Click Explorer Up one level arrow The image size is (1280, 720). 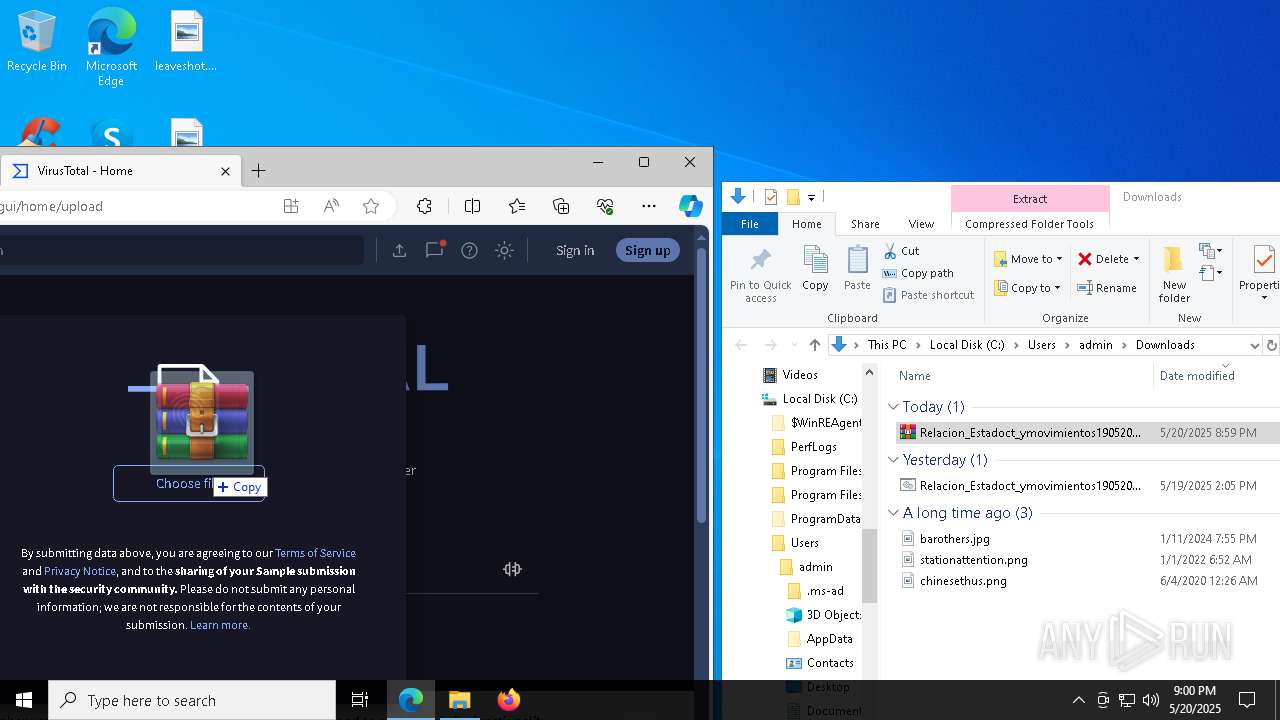point(814,345)
